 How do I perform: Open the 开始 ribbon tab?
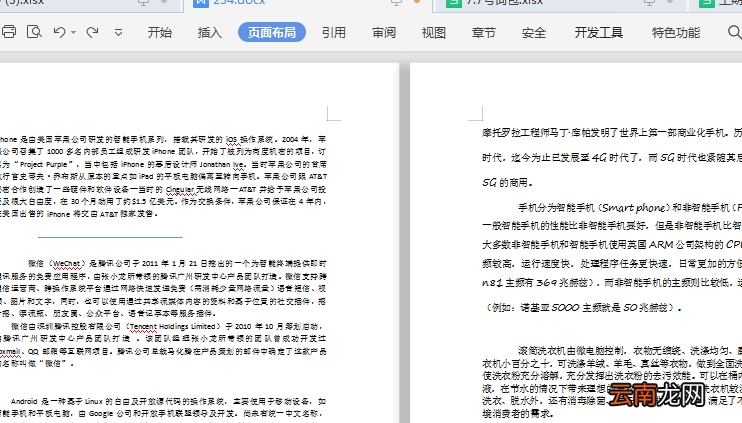[x=159, y=33]
